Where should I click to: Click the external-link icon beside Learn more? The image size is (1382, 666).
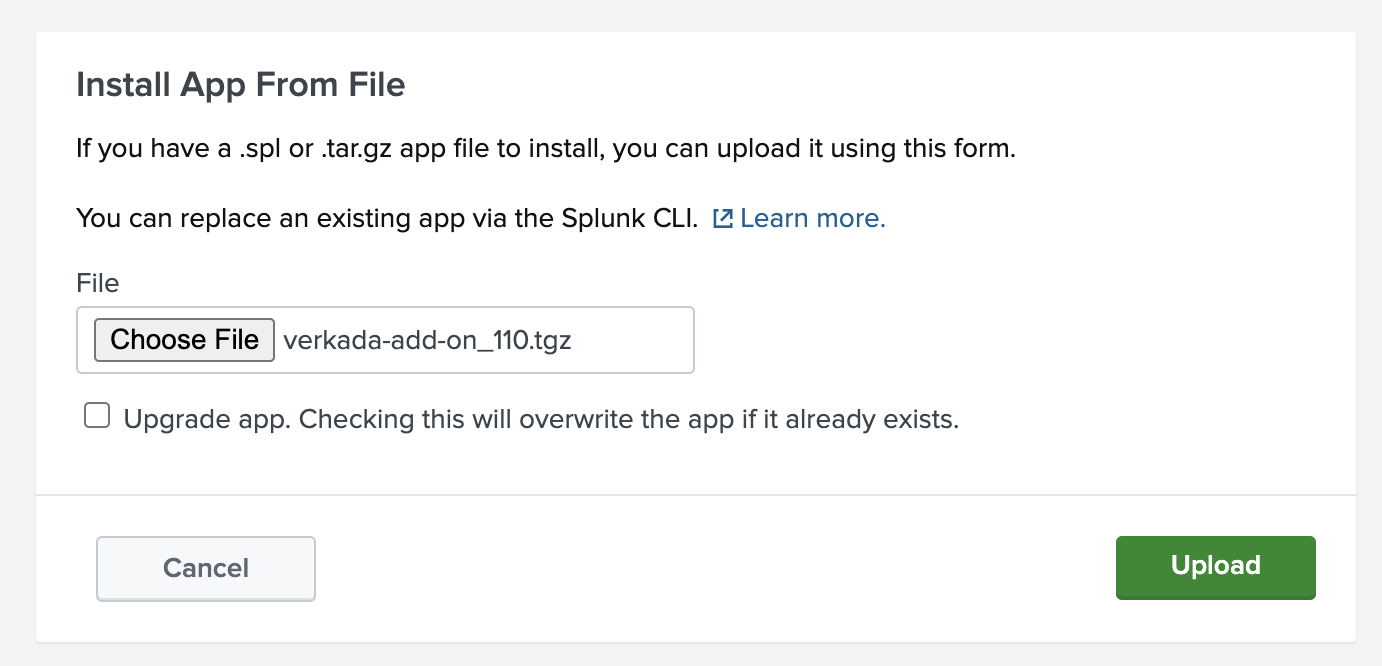click(723, 218)
